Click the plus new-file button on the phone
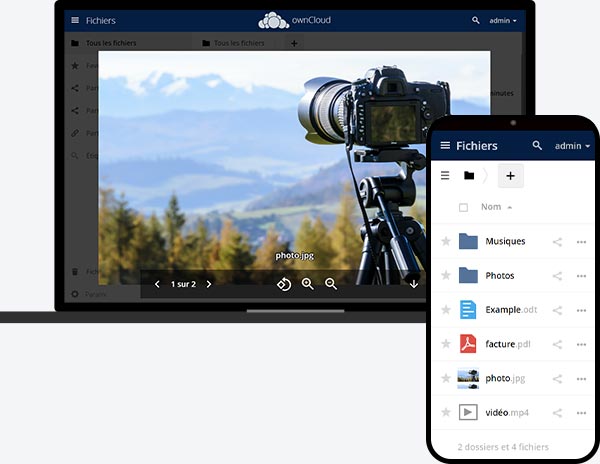The image size is (600, 464). tap(510, 176)
